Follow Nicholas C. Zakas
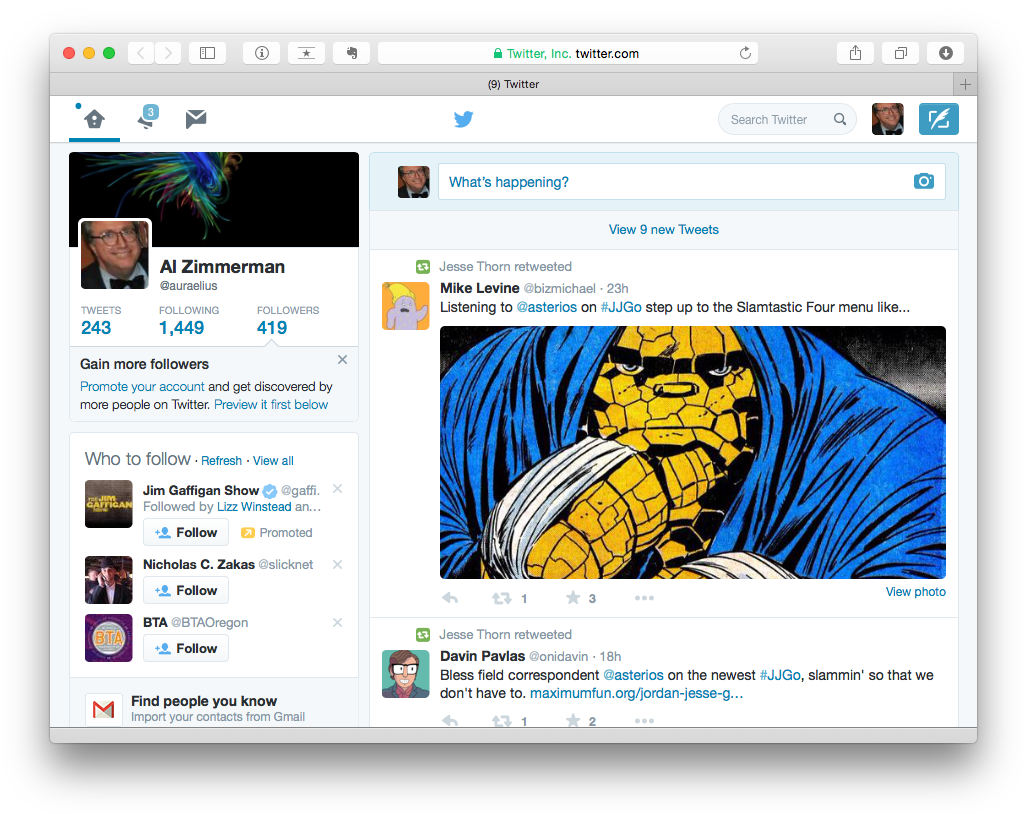 point(186,590)
